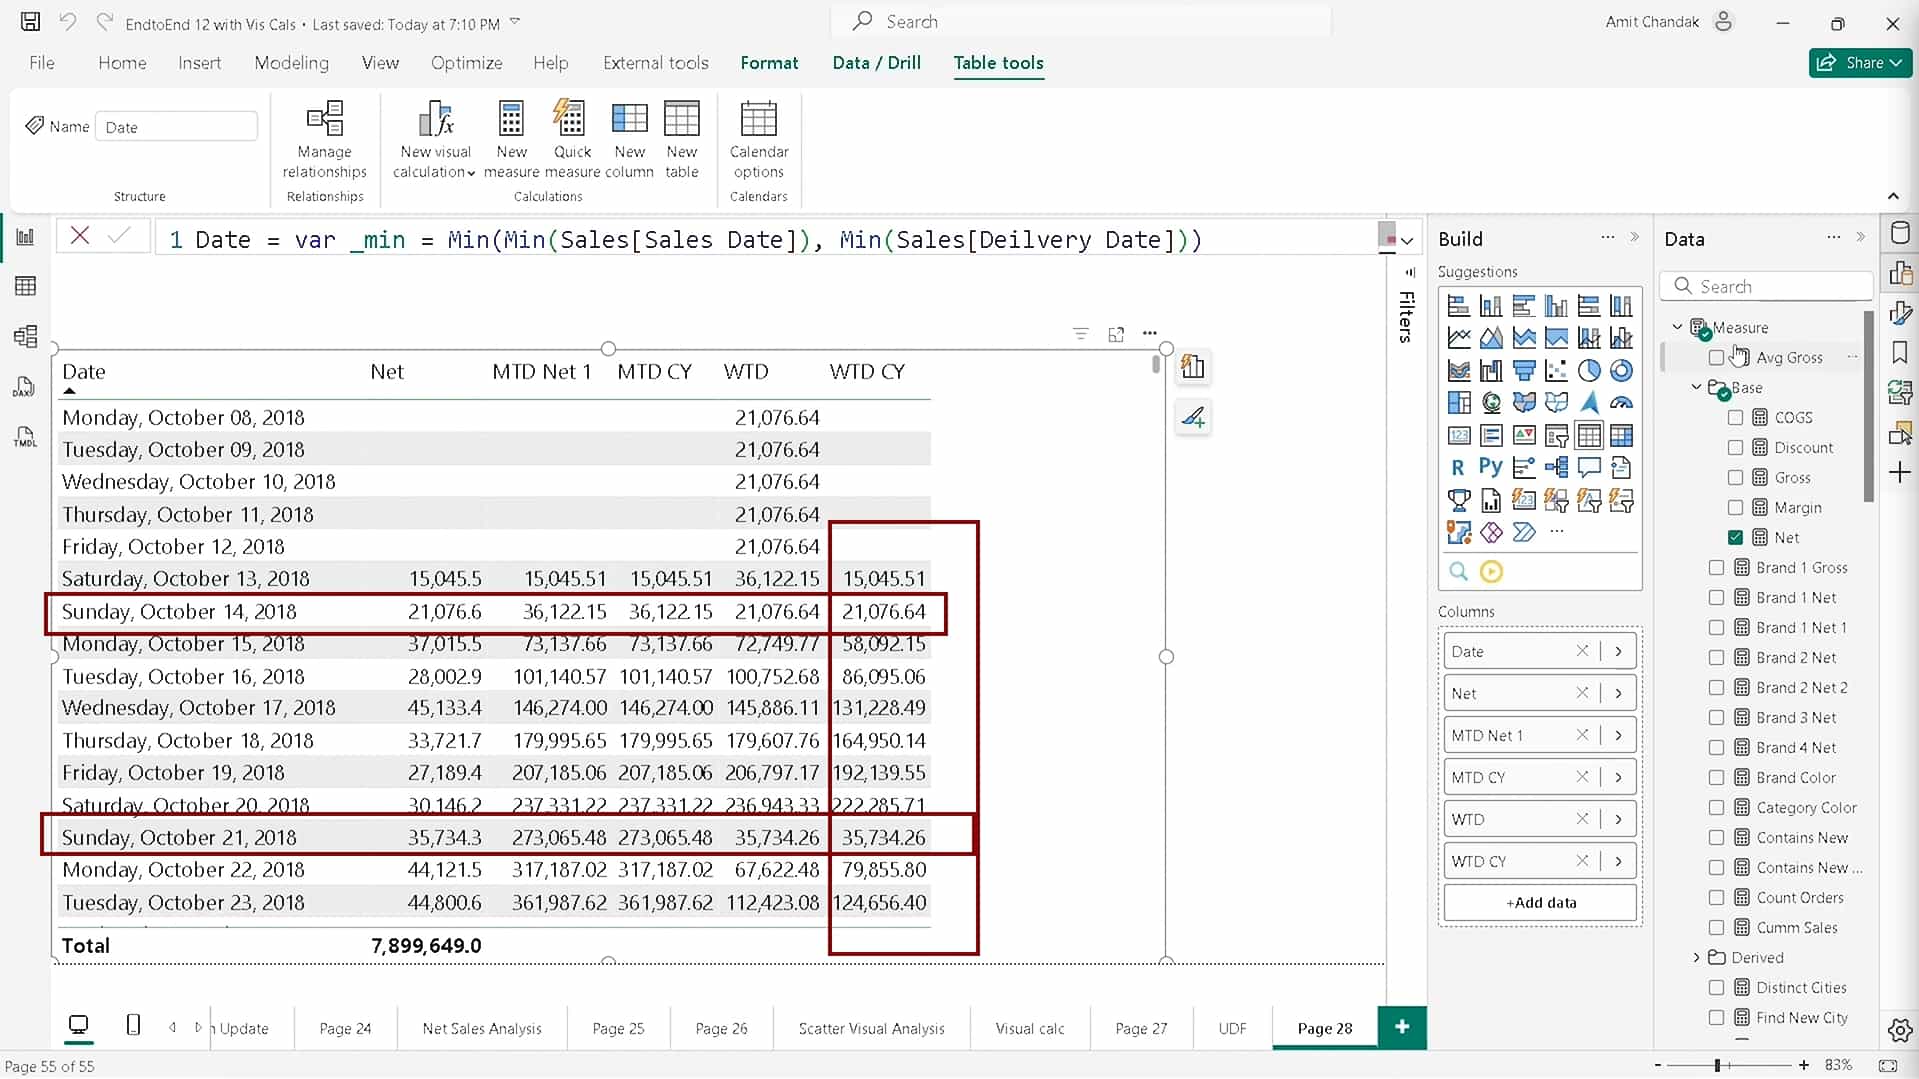The image size is (1919, 1079).
Task: Select the R script visual icon
Action: point(1458,466)
